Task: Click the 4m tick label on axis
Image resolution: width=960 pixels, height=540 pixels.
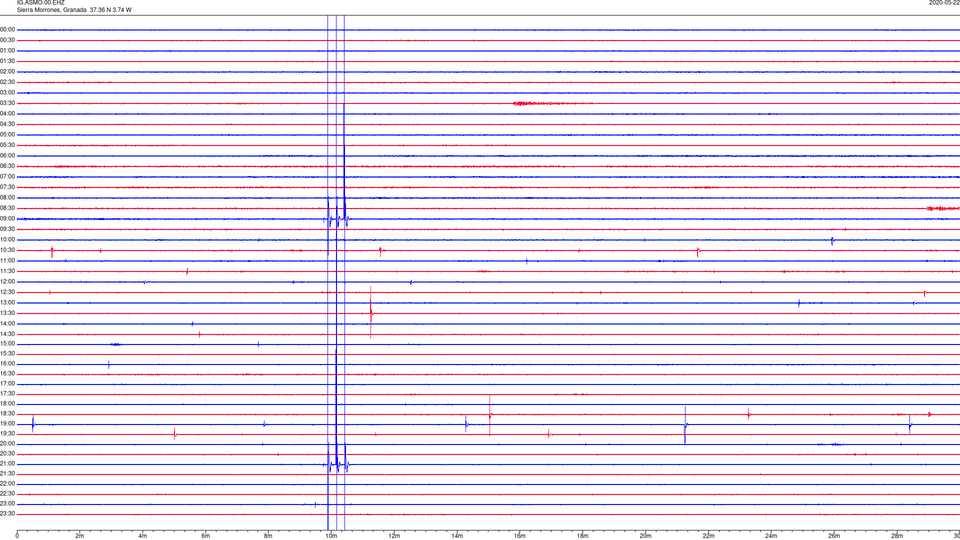Action: (143, 536)
